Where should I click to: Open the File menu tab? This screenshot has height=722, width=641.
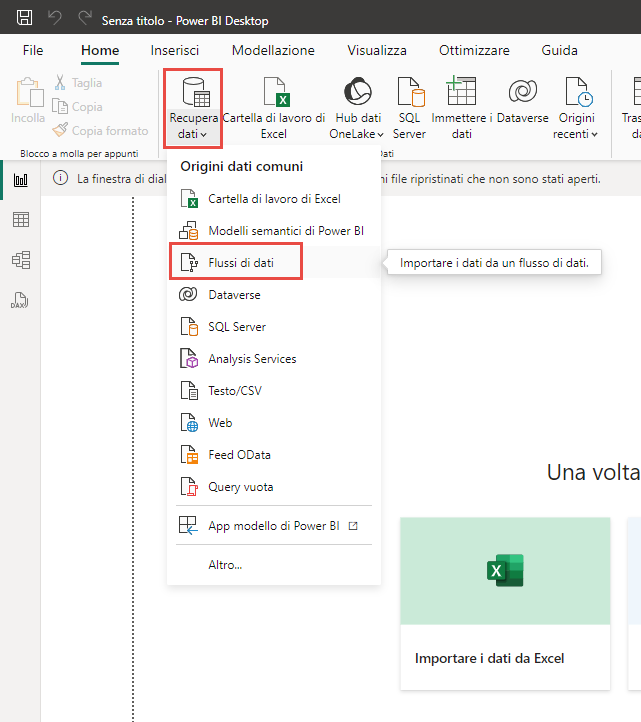click(x=33, y=50)
